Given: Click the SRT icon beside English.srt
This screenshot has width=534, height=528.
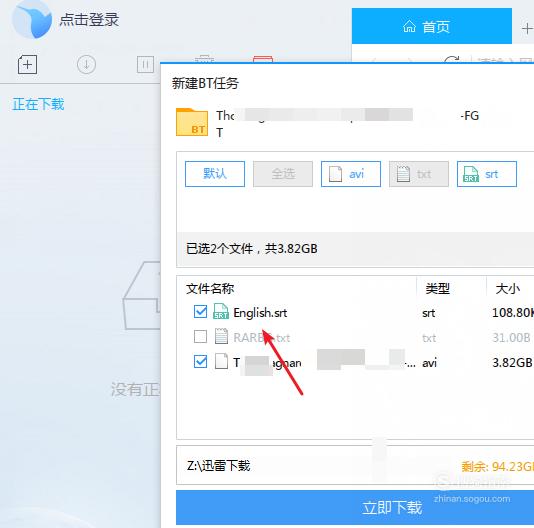Looking at the screenshot, I should tap(221, 311).
